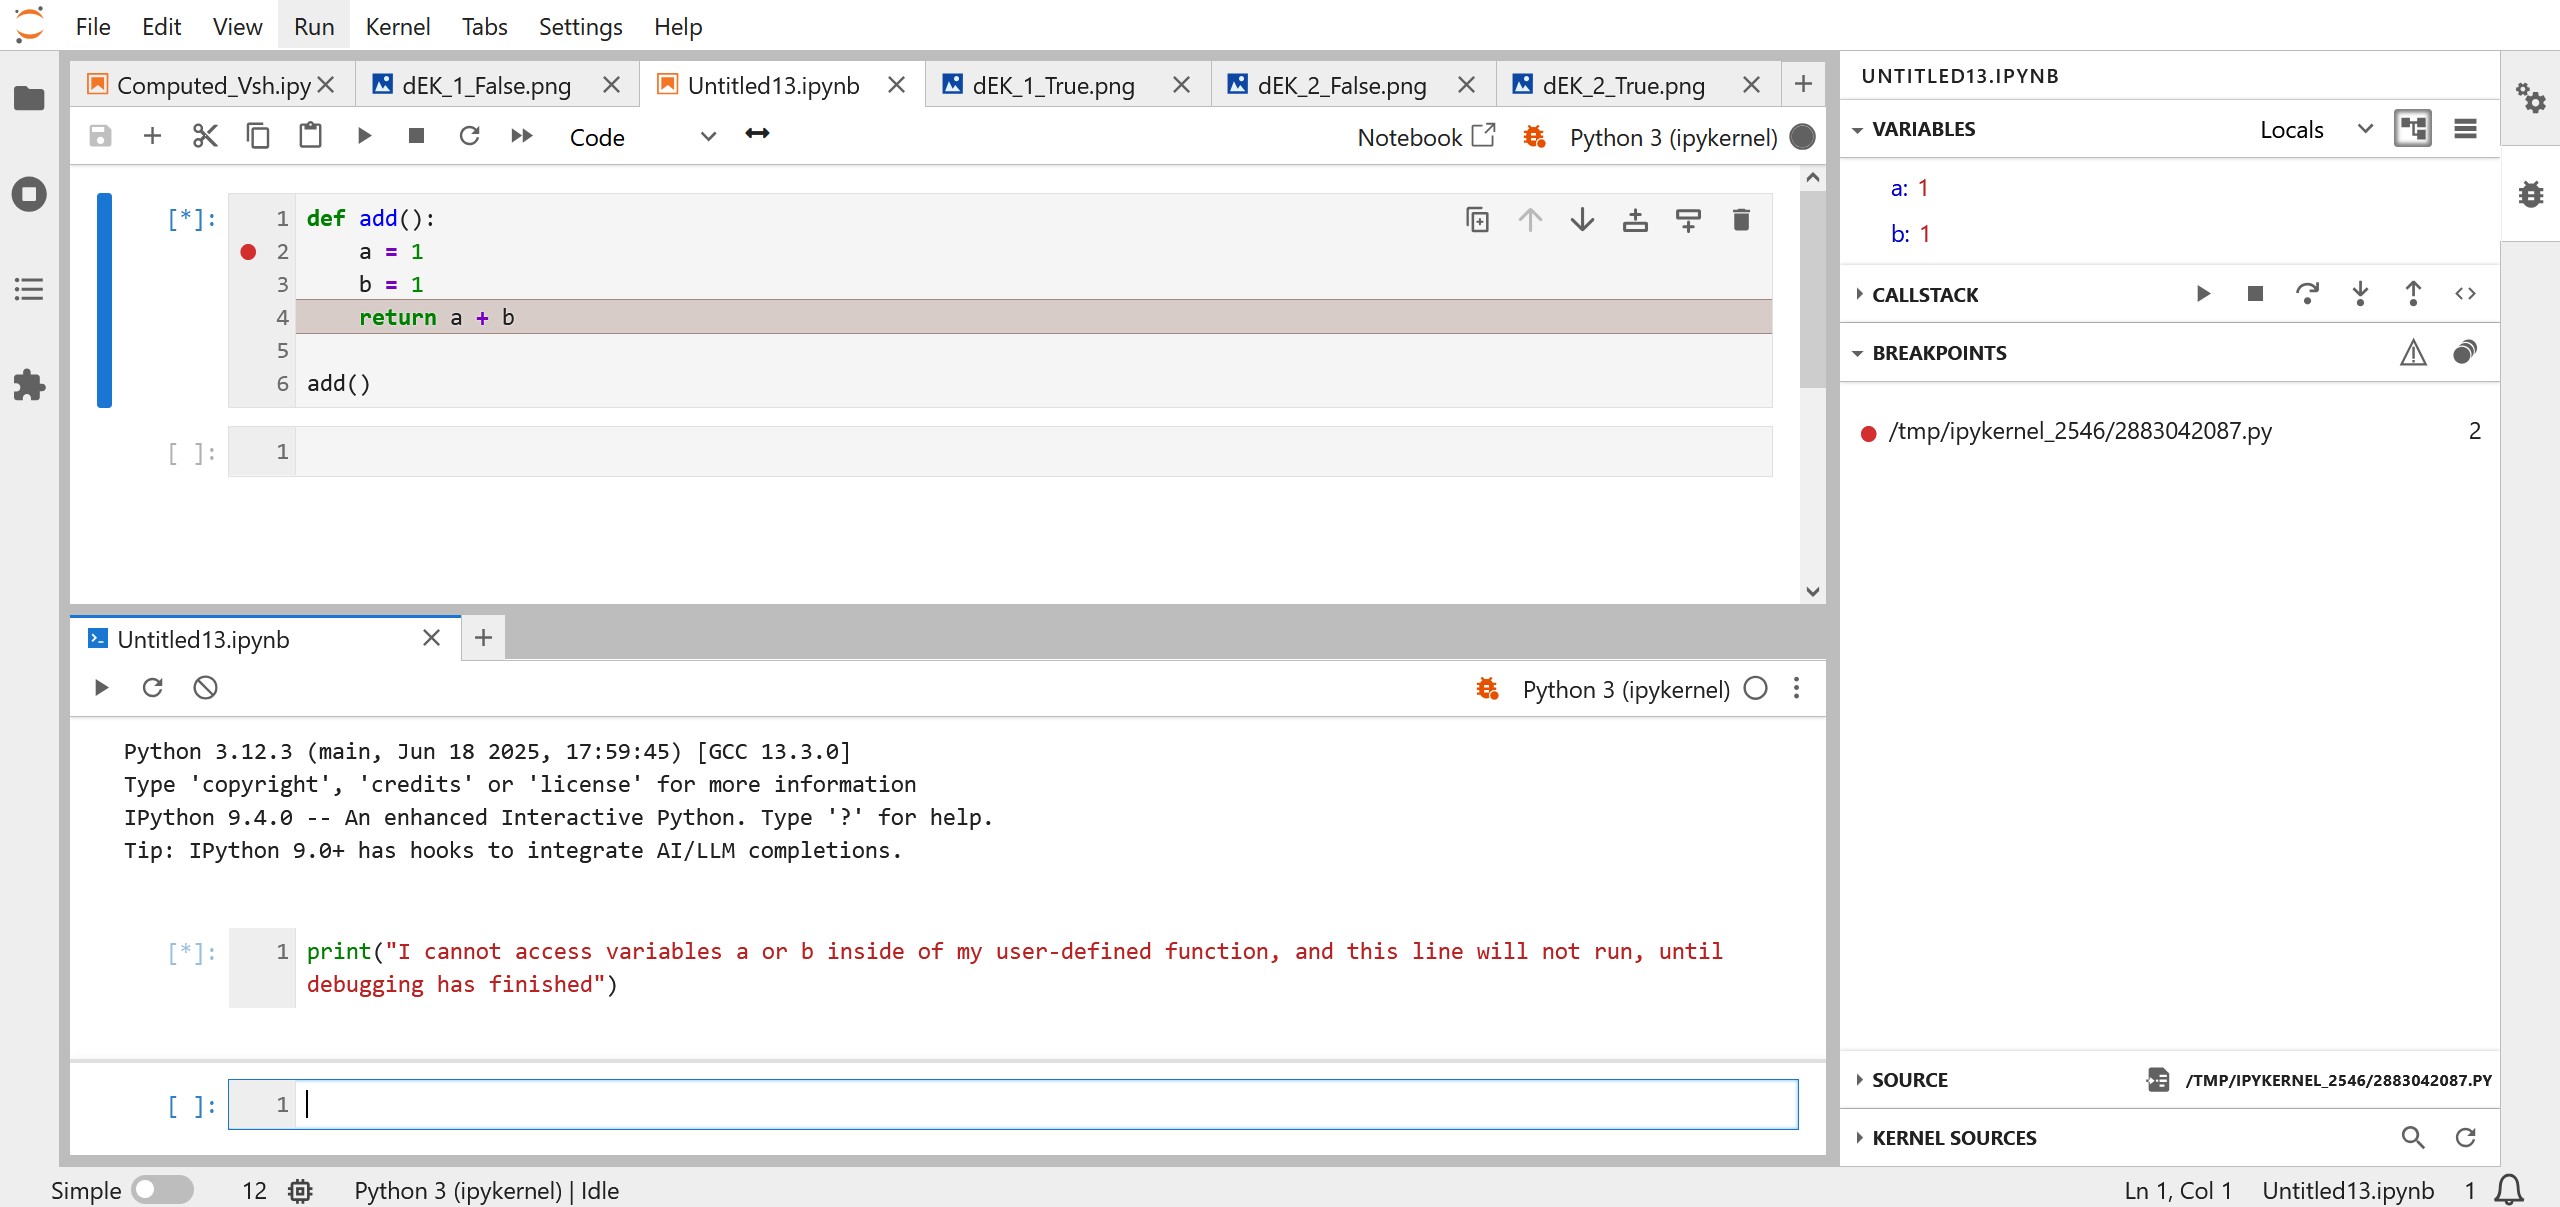The width and height of the screenshot is (2560, 1207).
Task: Terminate the debug session with the stop icon
Action: click(2255, 294)
